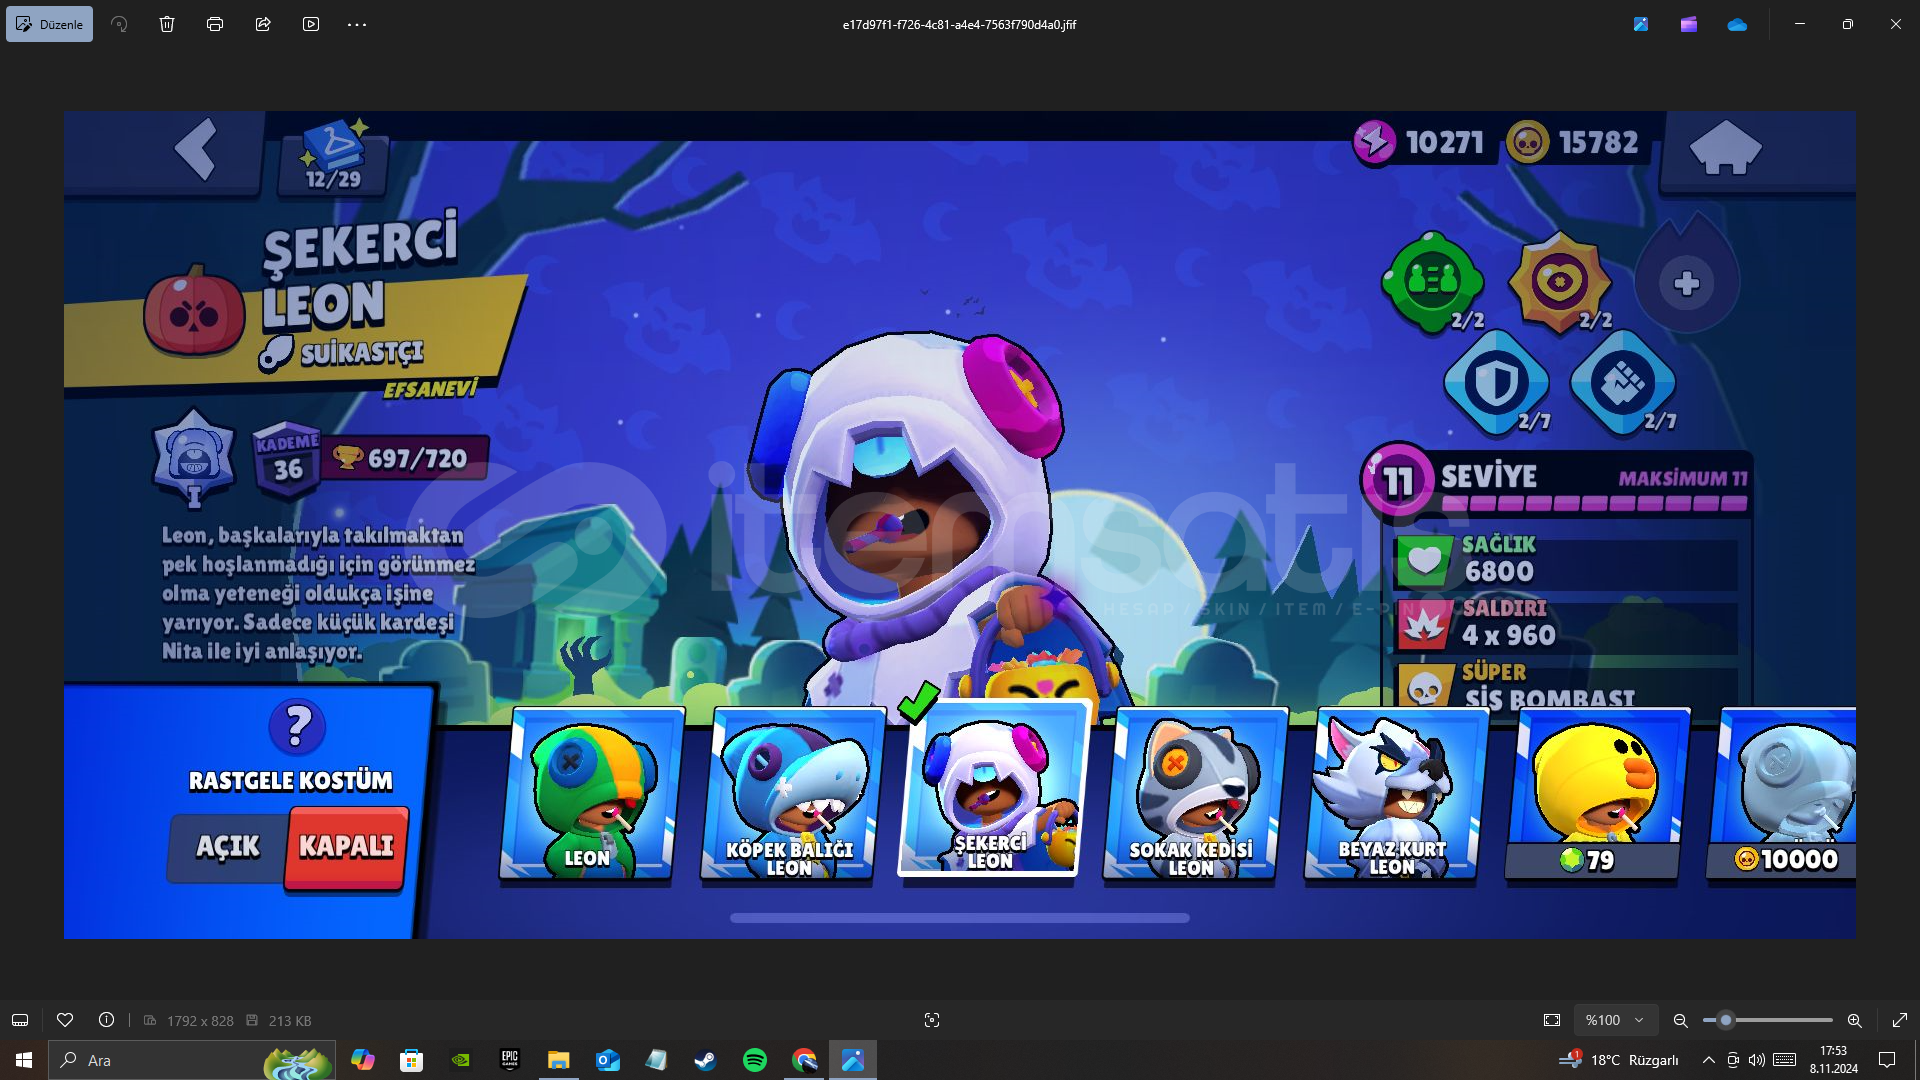Open the three-dot more options menu

(357, 24)
